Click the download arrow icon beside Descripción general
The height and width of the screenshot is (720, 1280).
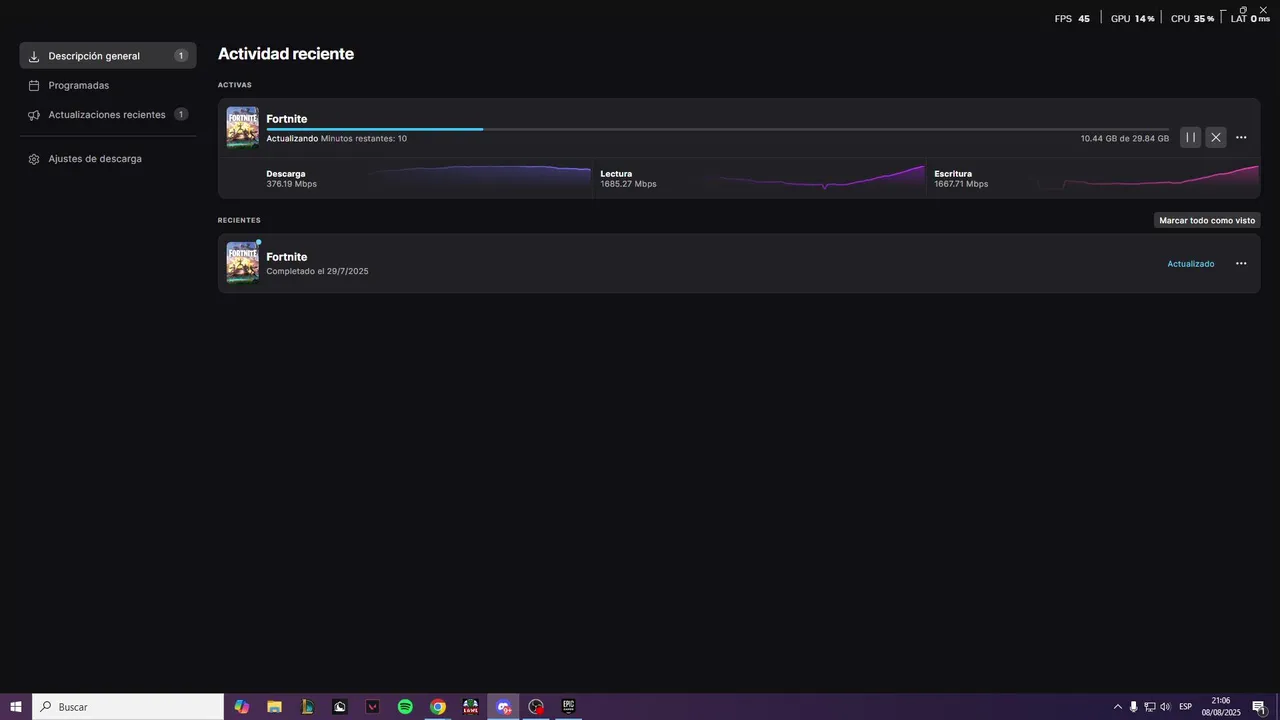click(x=34, y=56)
